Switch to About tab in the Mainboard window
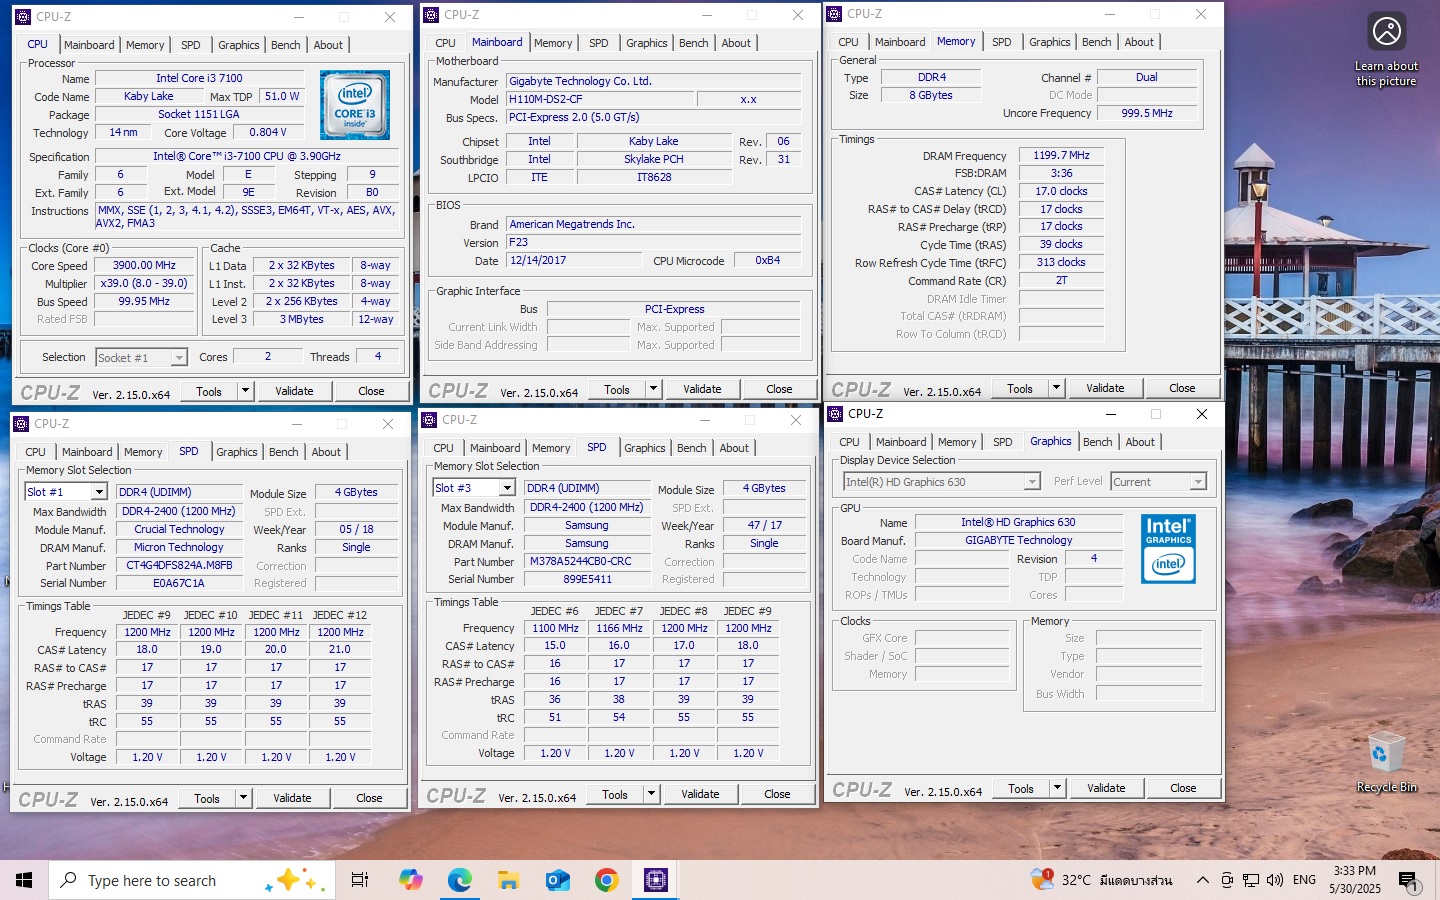The width and height of the screenshot is (1440, 900). pyautogui.click(x=736, y=43)
